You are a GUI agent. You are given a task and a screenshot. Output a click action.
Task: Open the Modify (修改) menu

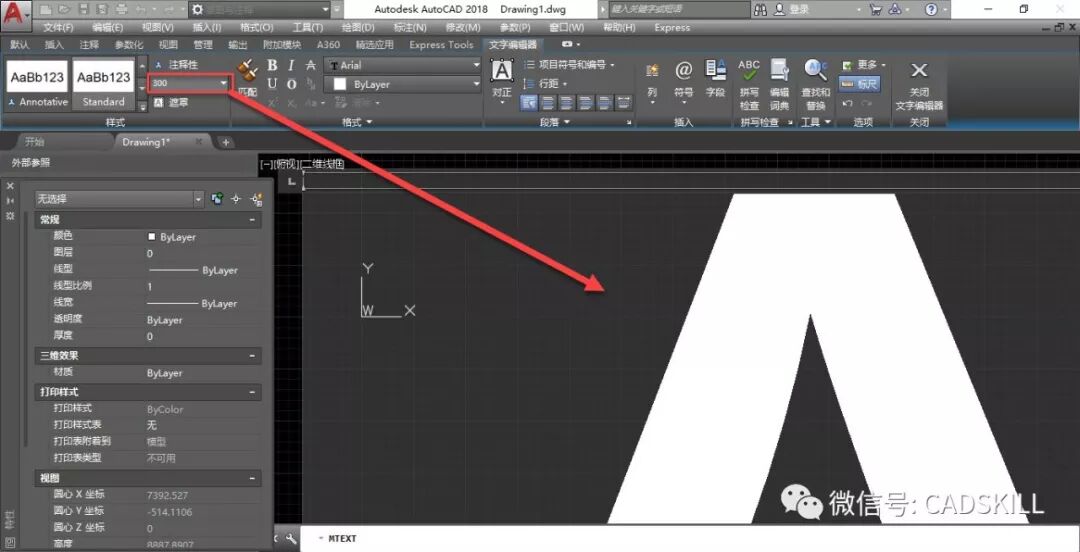[464, 28]
